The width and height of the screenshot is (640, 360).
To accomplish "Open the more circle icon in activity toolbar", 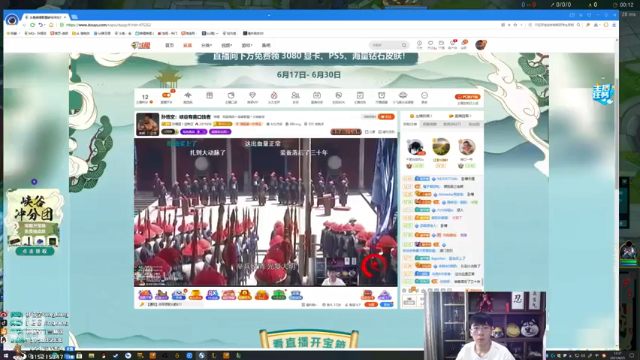I will point(424,96).
